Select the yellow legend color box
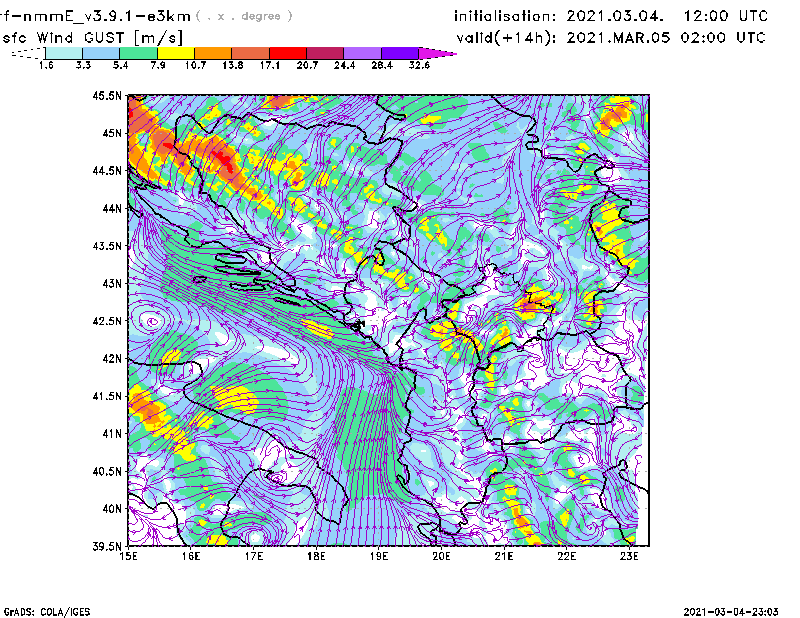The height and width of the screenshot is (618, 800). [176, 53]
